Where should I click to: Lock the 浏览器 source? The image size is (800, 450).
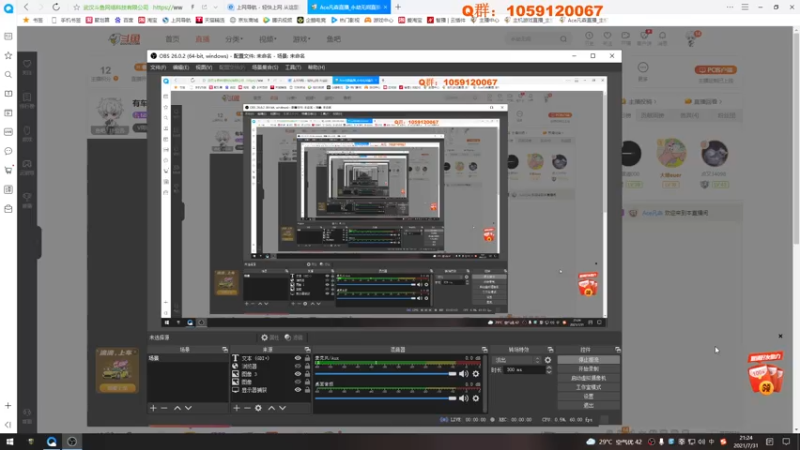(307, 366)
